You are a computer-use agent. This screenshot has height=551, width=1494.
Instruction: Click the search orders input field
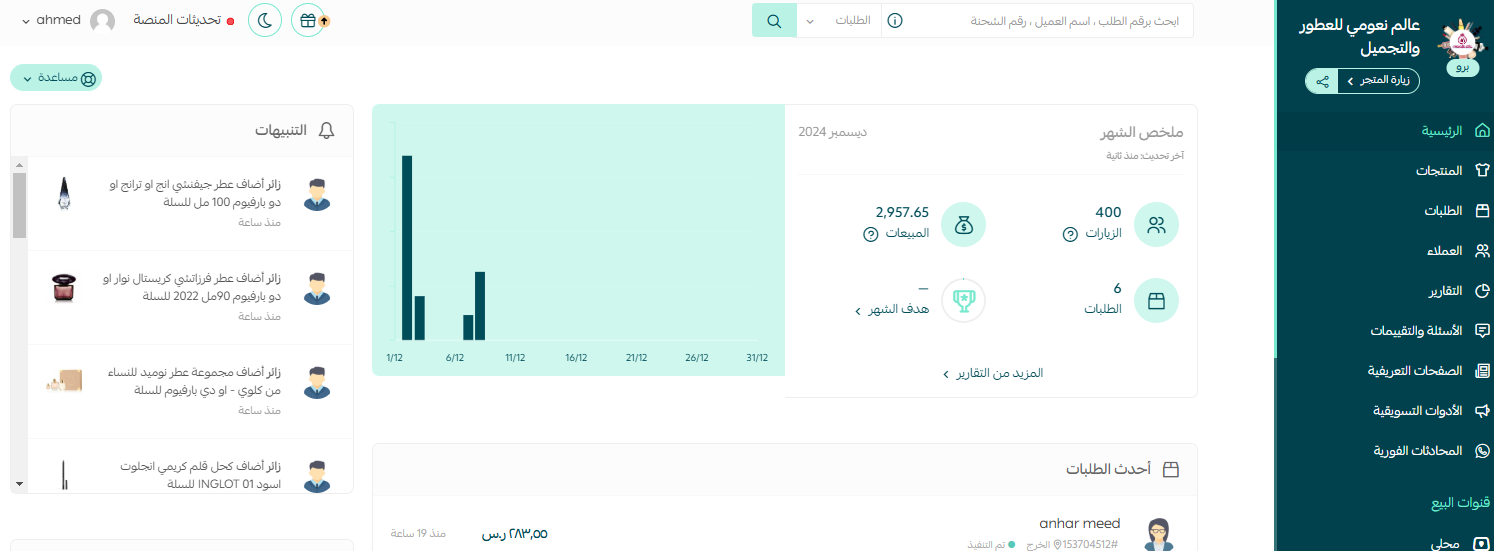pyautogui.click(x=1048, y=20)
